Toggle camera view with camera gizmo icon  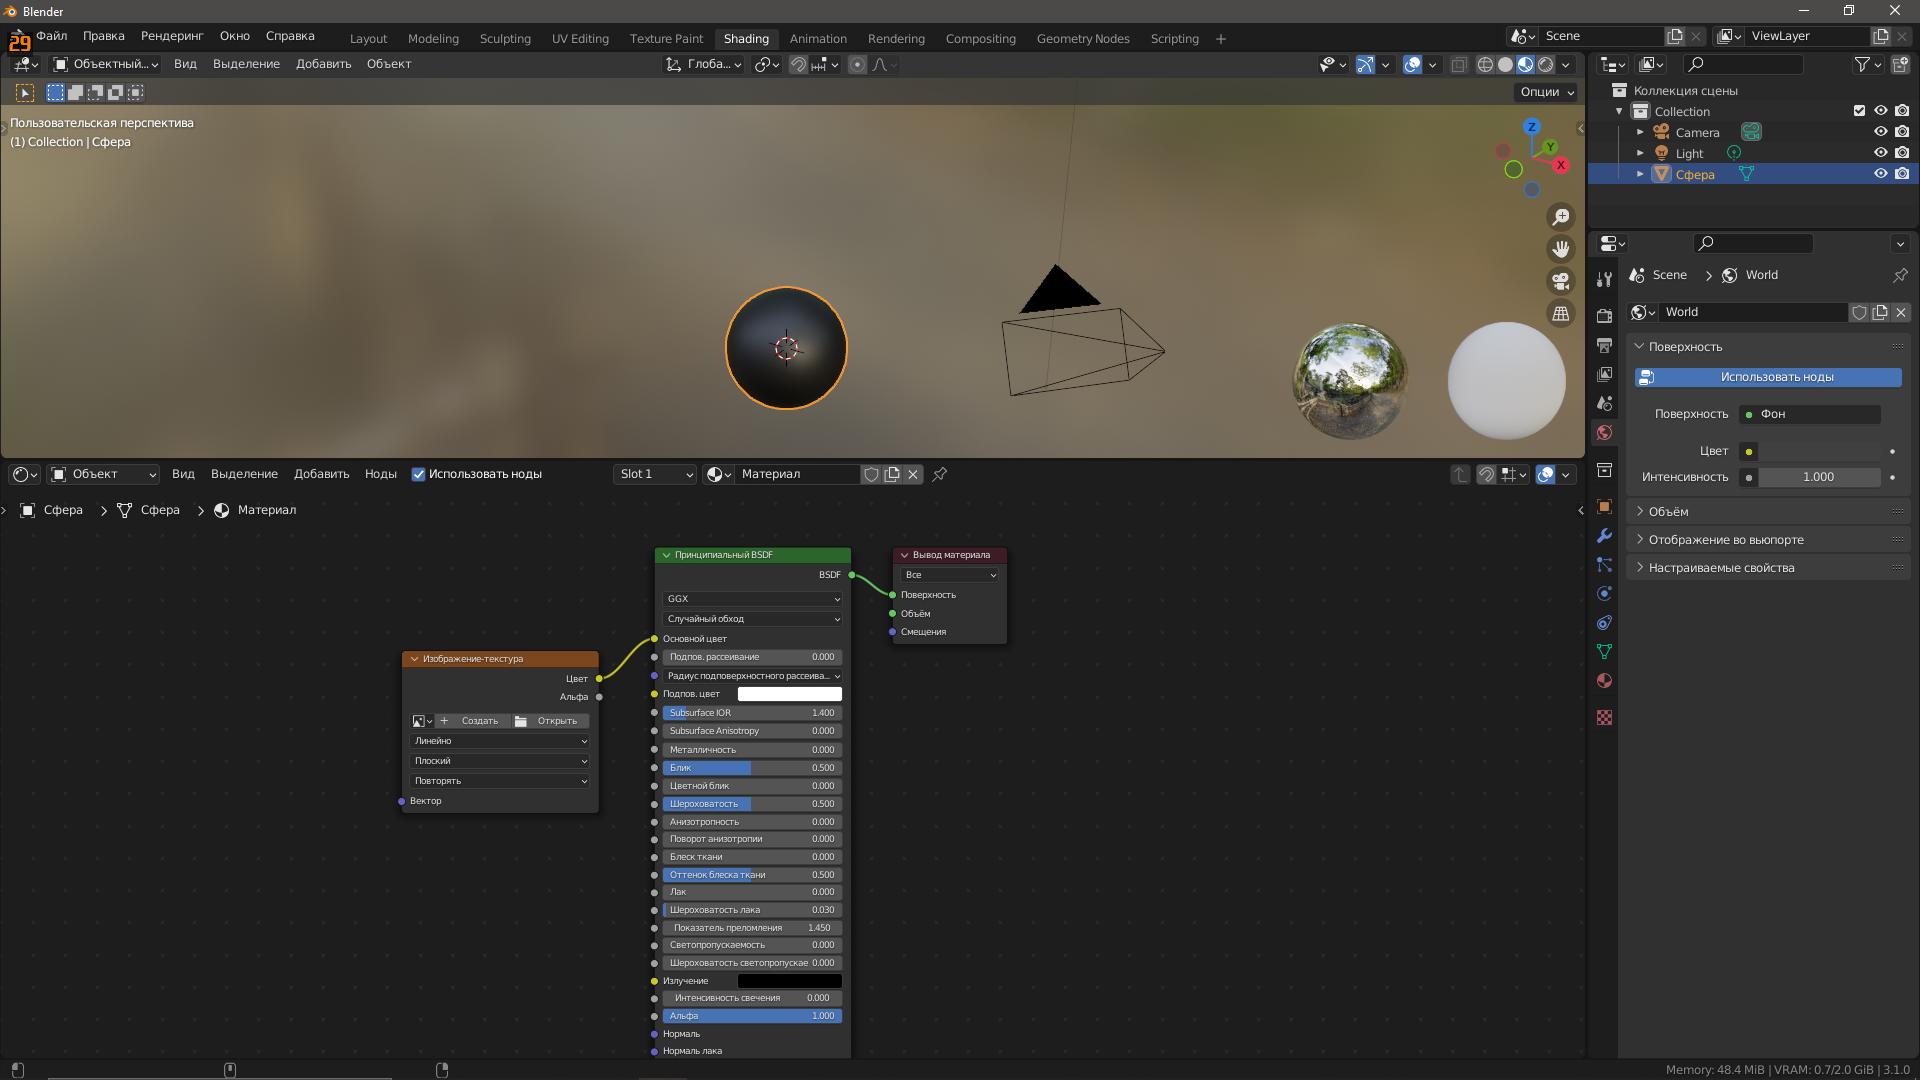click(x=1560, y=281)
